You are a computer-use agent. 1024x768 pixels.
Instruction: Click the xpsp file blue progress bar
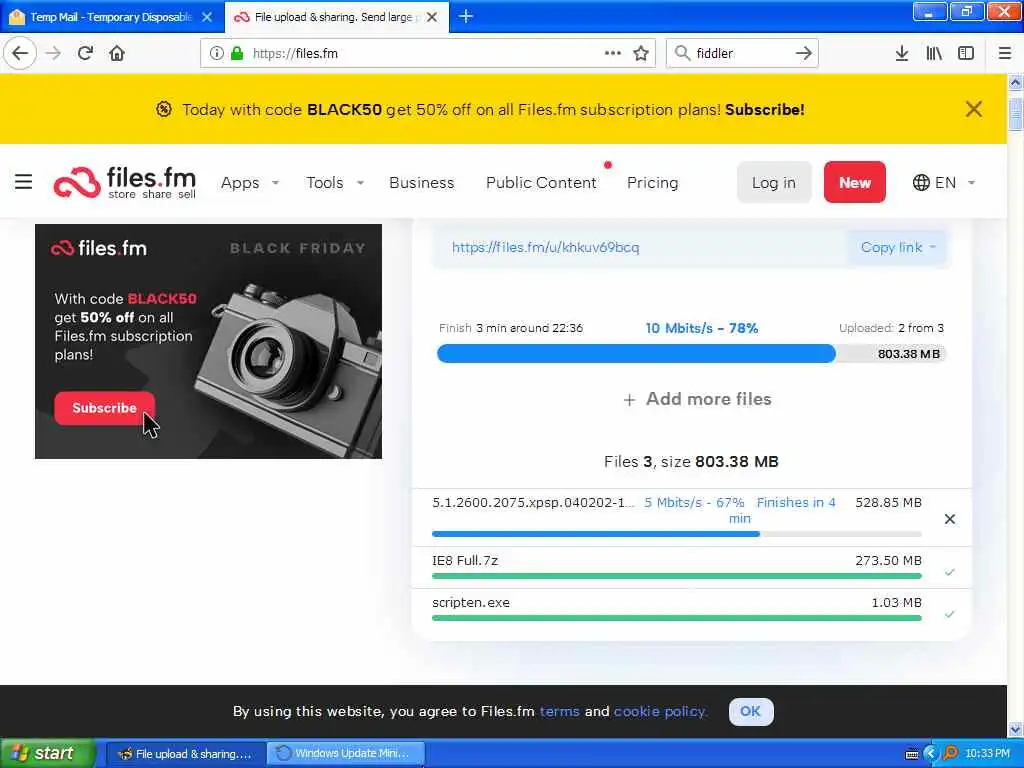pos(677,534)
